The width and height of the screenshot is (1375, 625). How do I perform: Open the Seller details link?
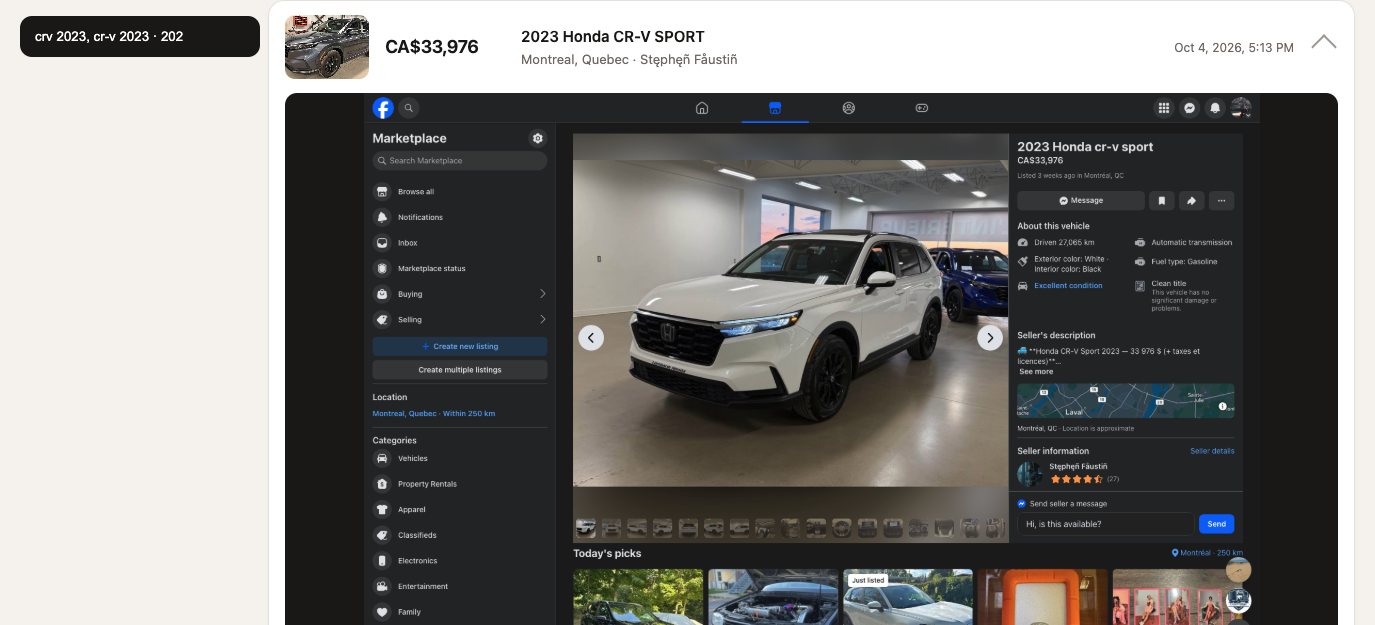click(x=1212, y=451)
